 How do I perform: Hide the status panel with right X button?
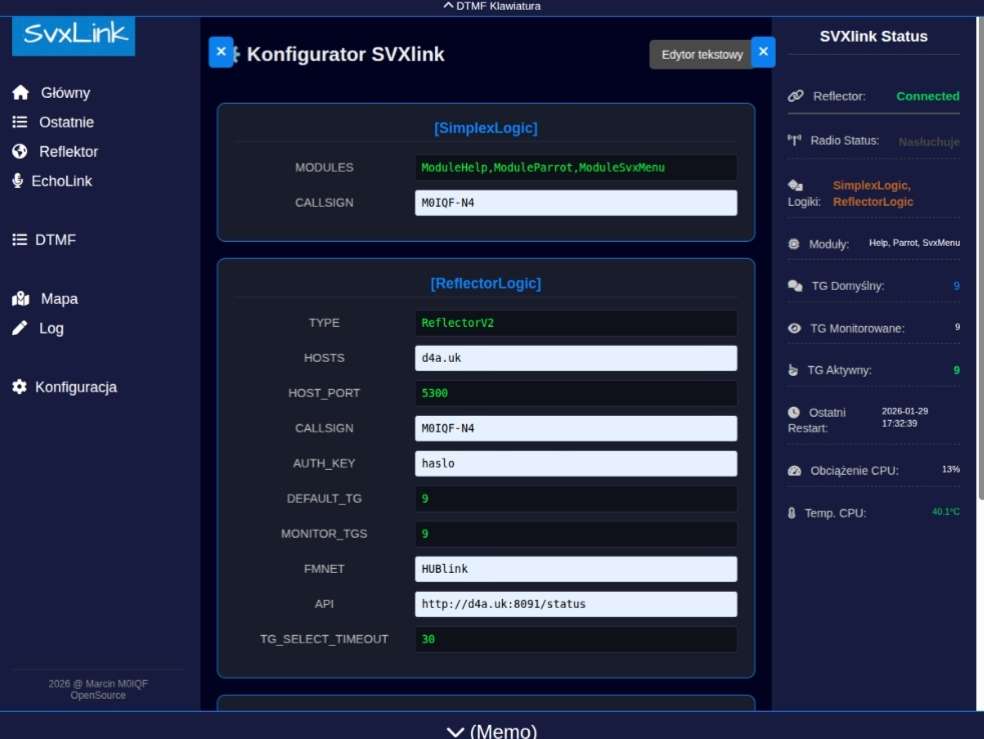pos(763,52)
